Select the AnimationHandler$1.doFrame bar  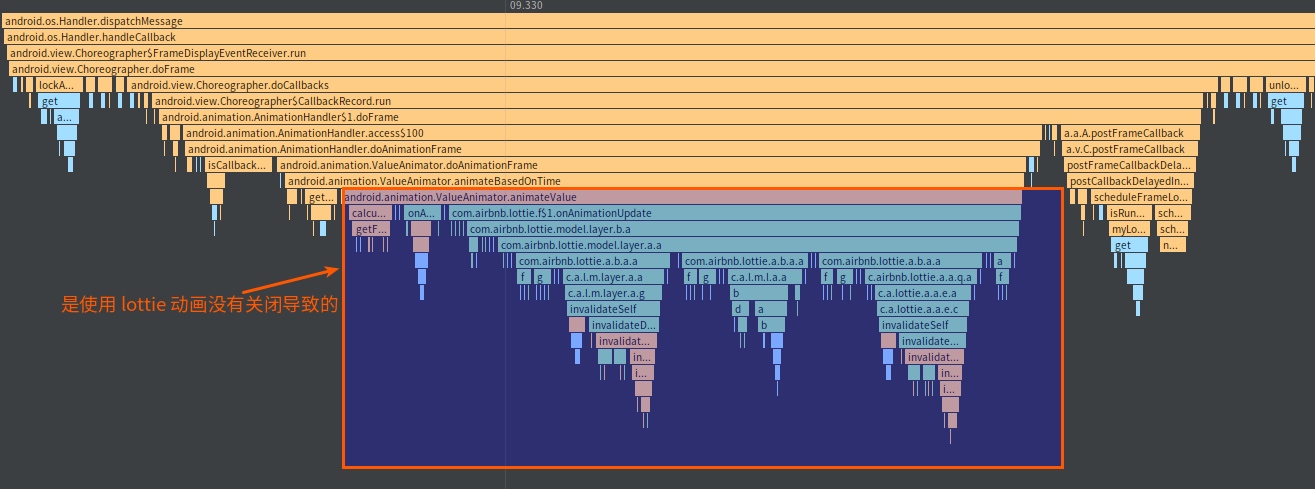[x=600, y=117]
